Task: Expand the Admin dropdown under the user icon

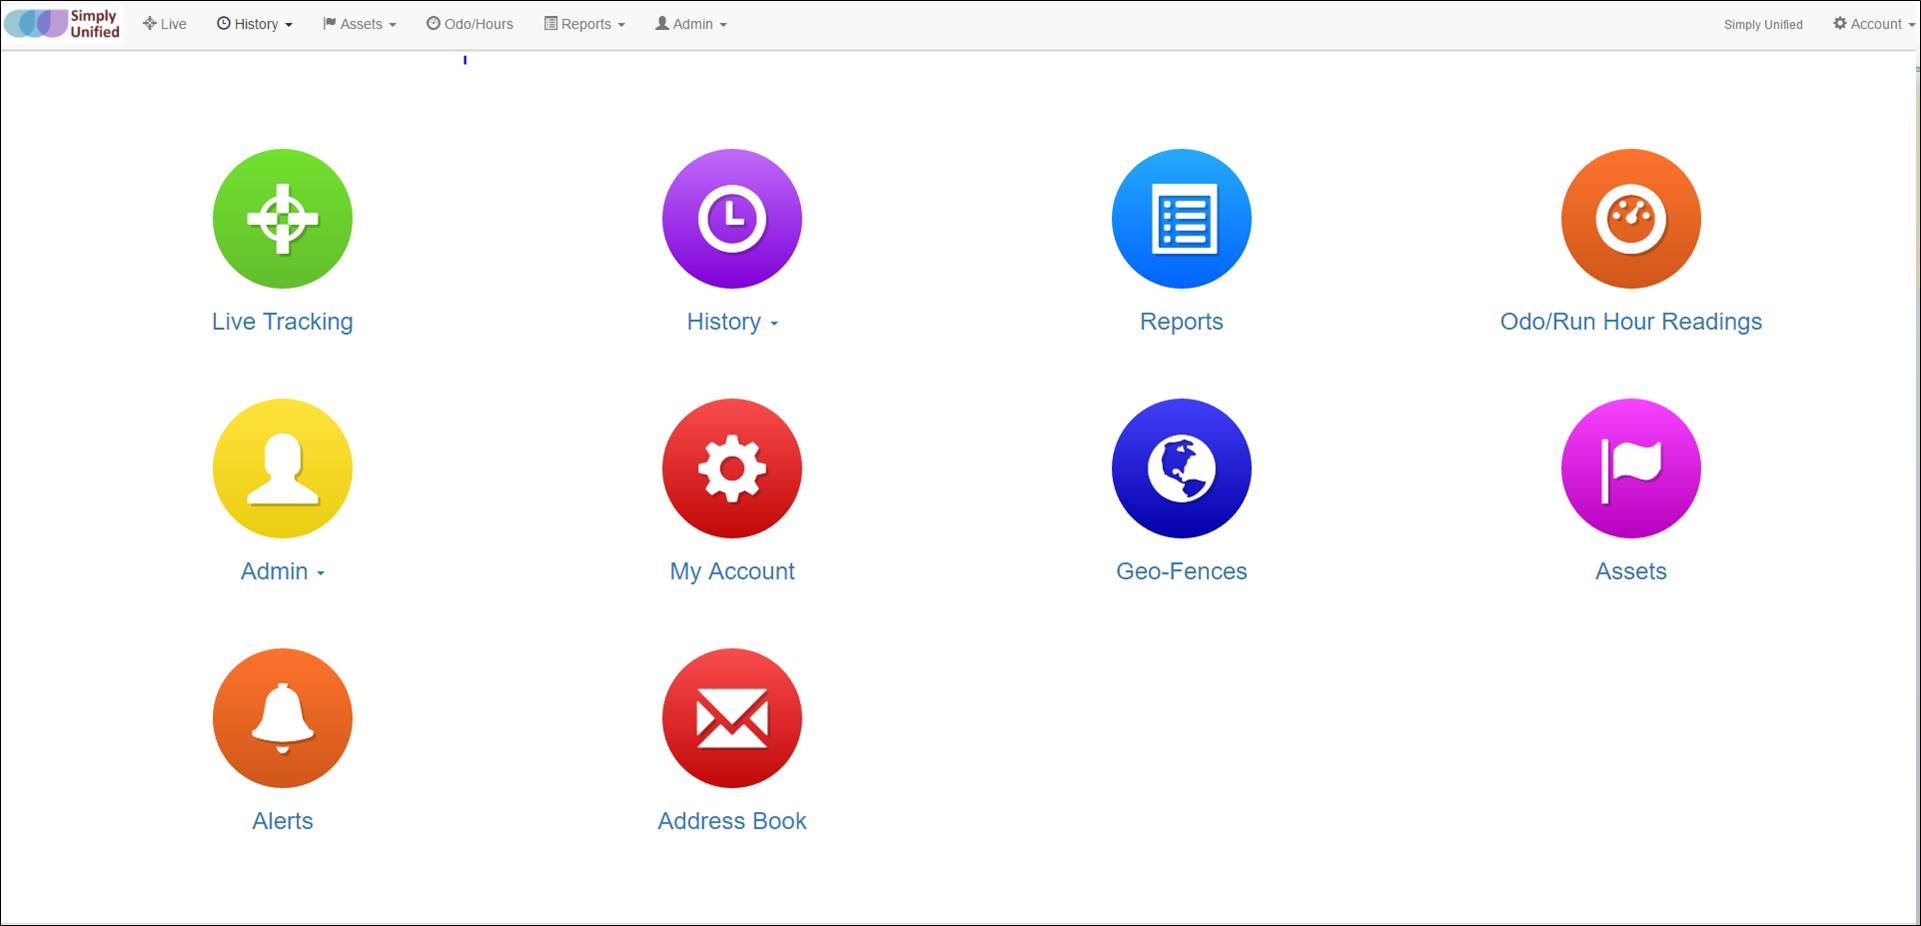Action: 282,571
